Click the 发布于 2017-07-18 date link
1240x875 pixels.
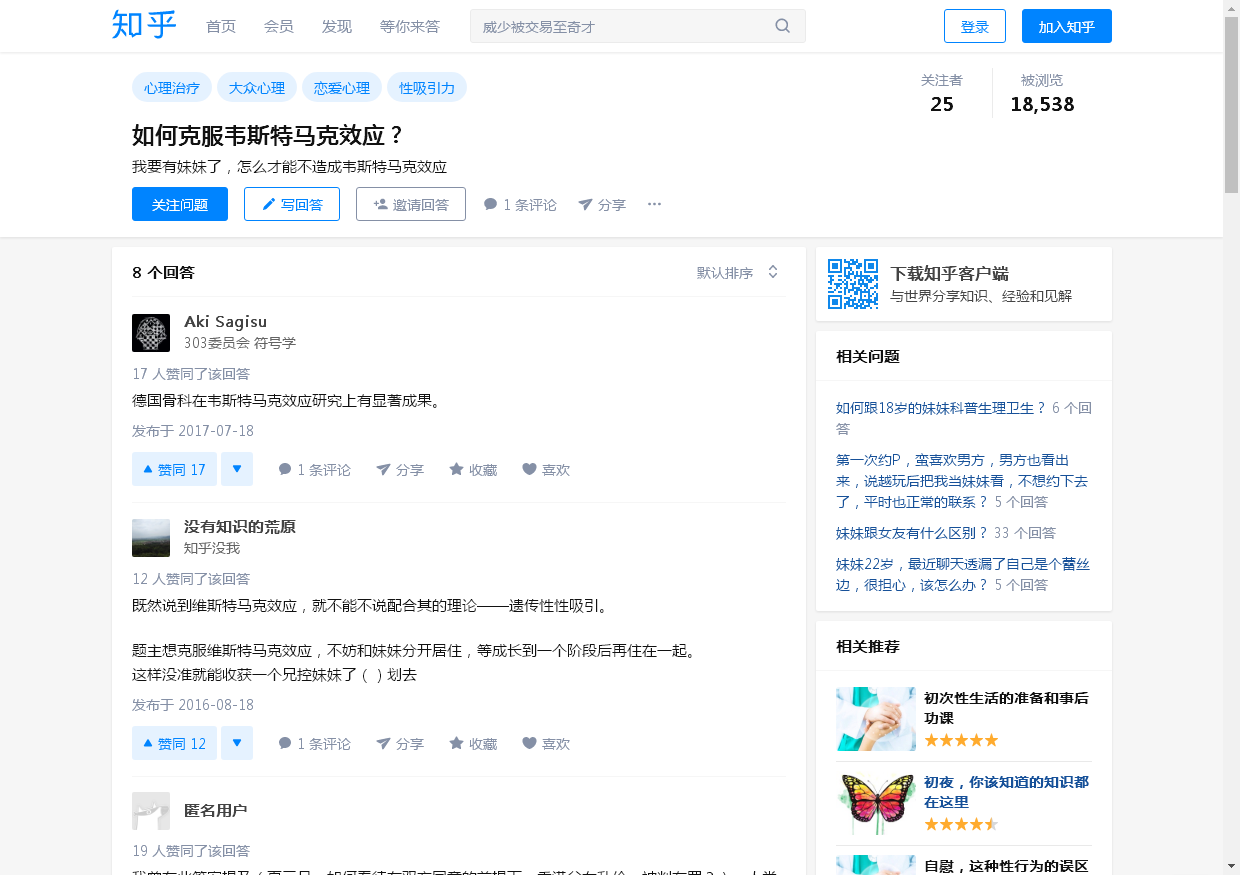[193, 431]
